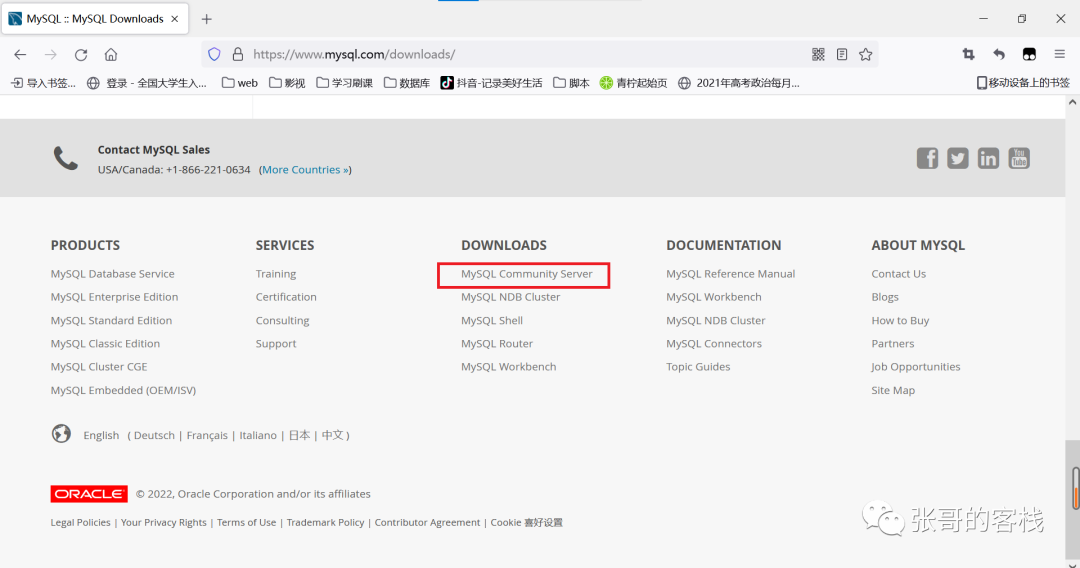Open MySQL Community Server download link
Image resolution: width=1080 pixels, height=568 pixels.
point(526,273)
